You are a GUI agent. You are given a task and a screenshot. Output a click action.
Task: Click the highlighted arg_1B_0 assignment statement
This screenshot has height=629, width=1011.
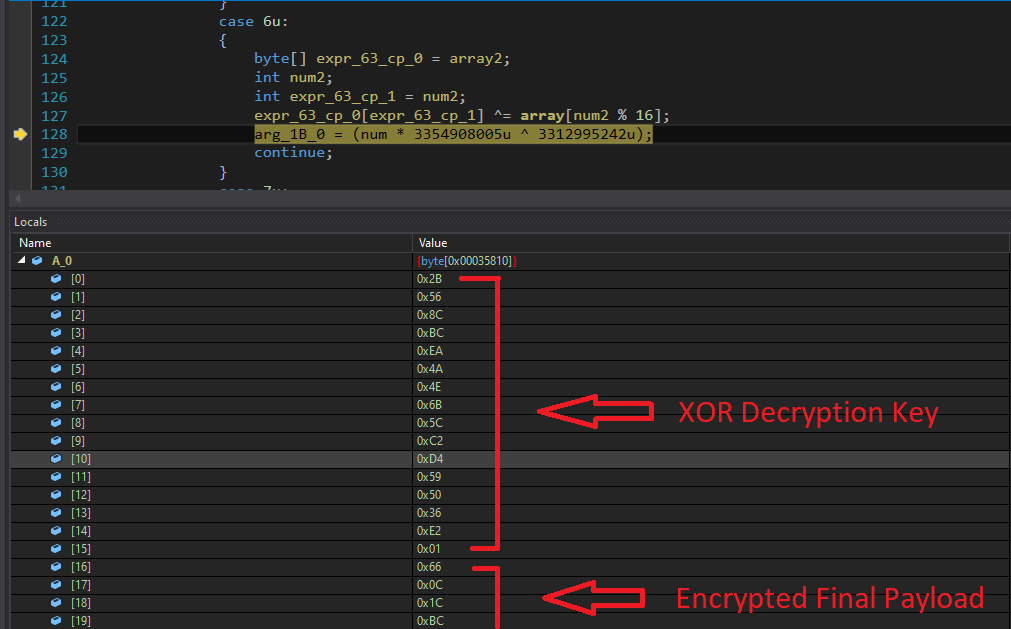pos(453,134)
